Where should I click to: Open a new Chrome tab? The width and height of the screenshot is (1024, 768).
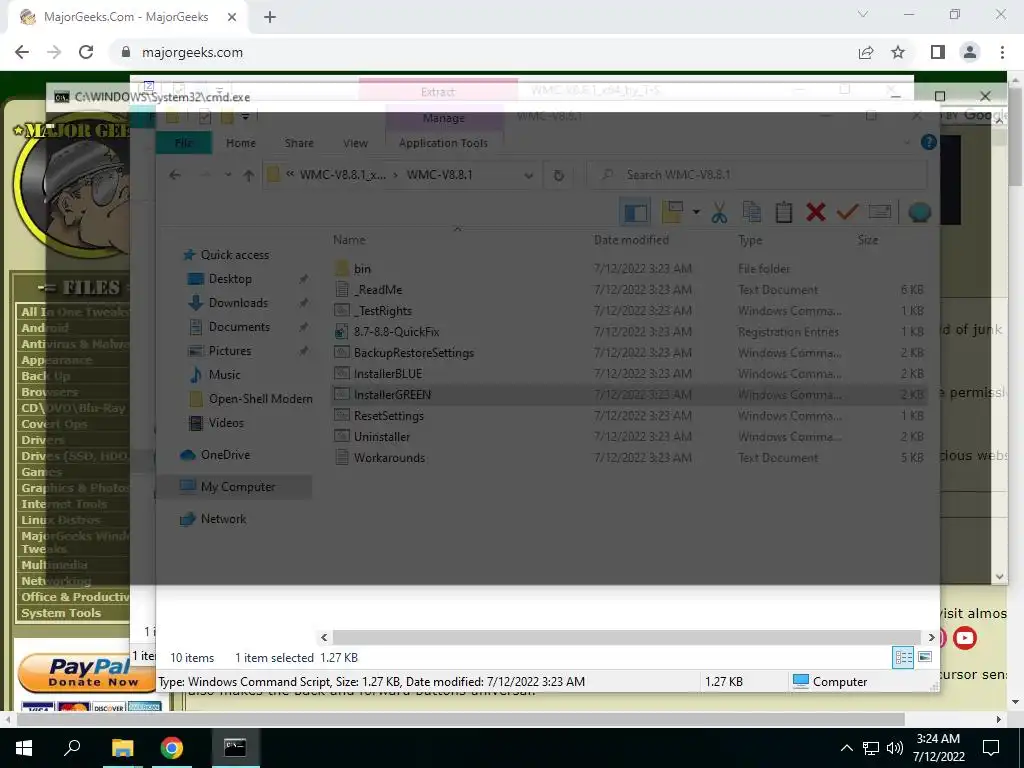pyautogui.click(x=270, y=17)
